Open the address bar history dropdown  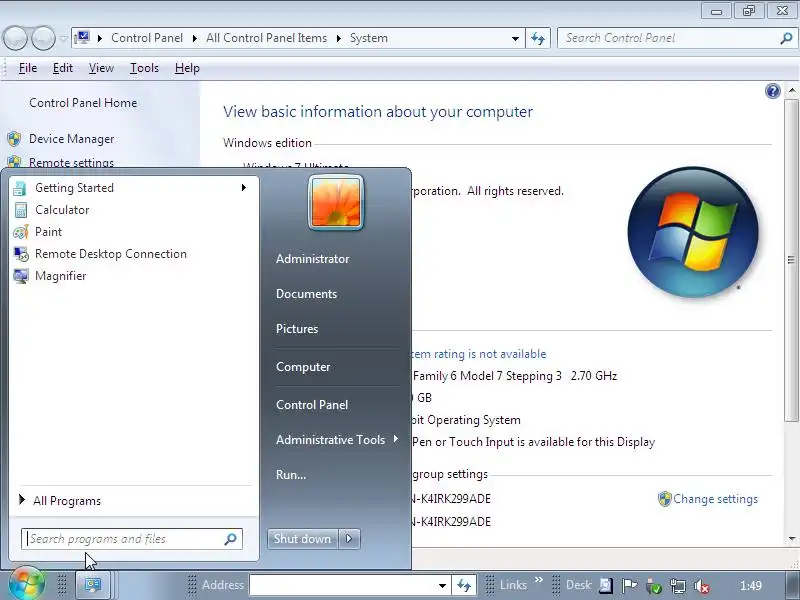[x=515, y=39]
